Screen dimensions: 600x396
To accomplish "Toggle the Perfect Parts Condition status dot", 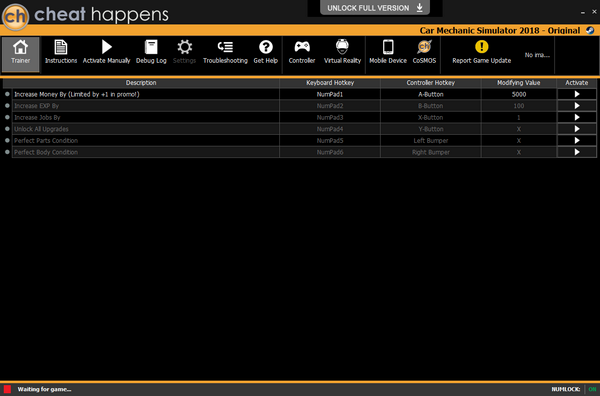I will [x=7, y=140].
